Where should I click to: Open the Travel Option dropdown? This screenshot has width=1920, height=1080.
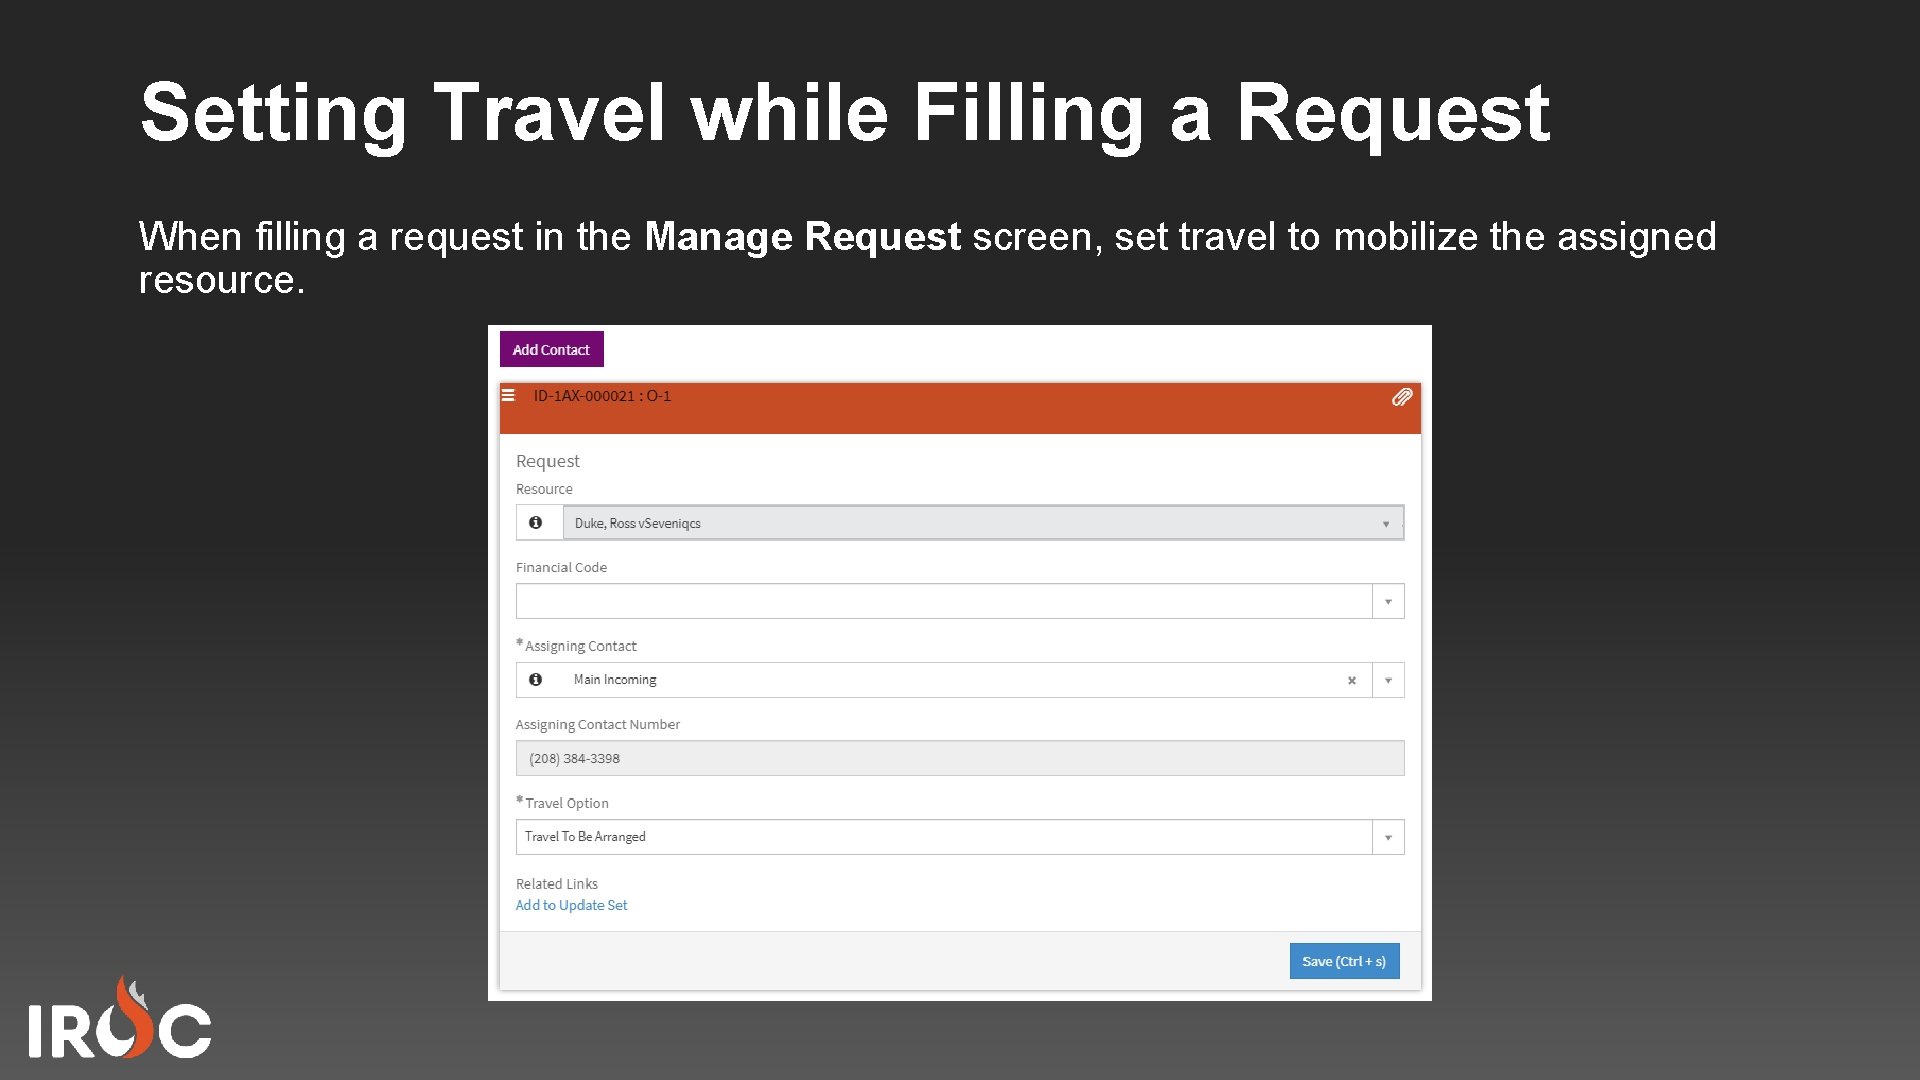[x=1388, y=837]
